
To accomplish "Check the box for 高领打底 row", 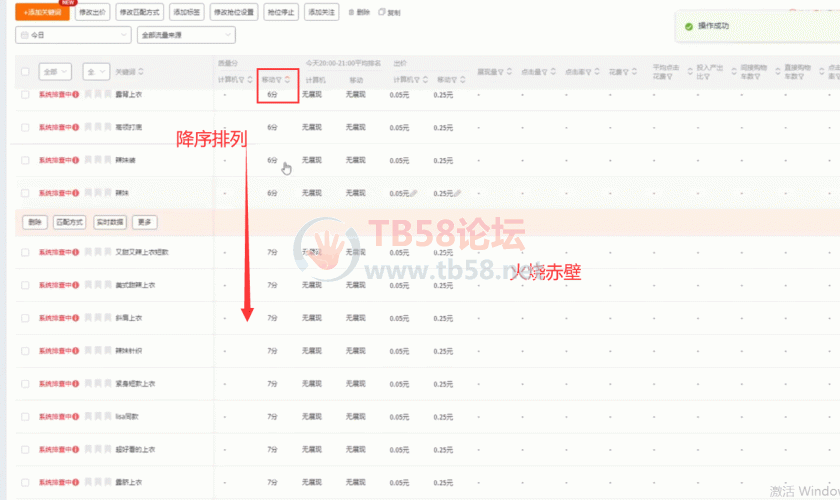I will tap(25, 128).
